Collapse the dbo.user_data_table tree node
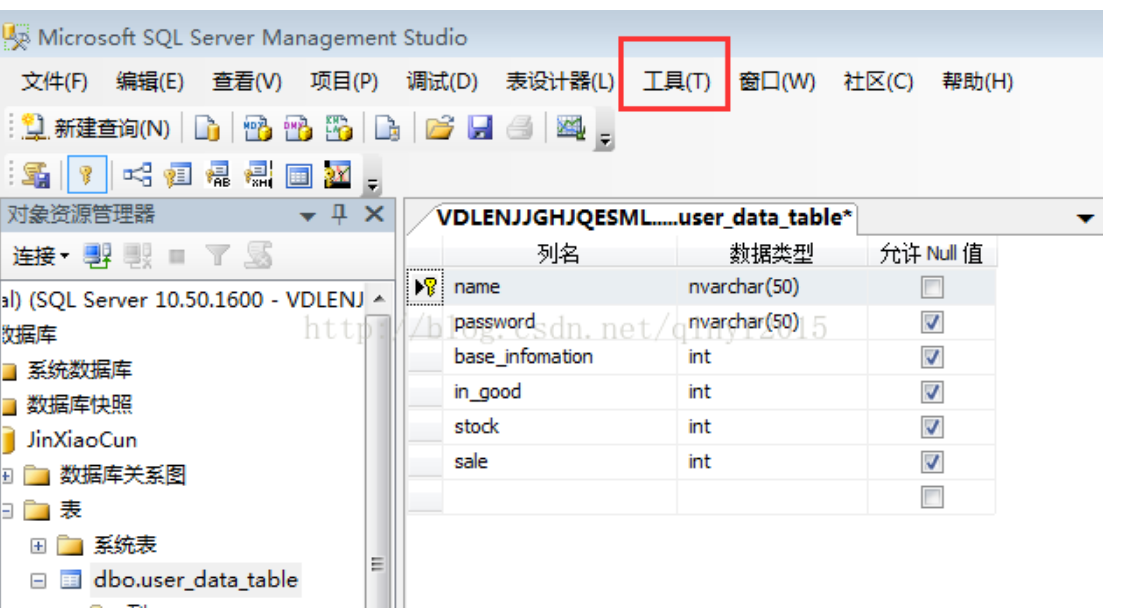This screenshot has width=1148, height=610. tap(38, 580)
